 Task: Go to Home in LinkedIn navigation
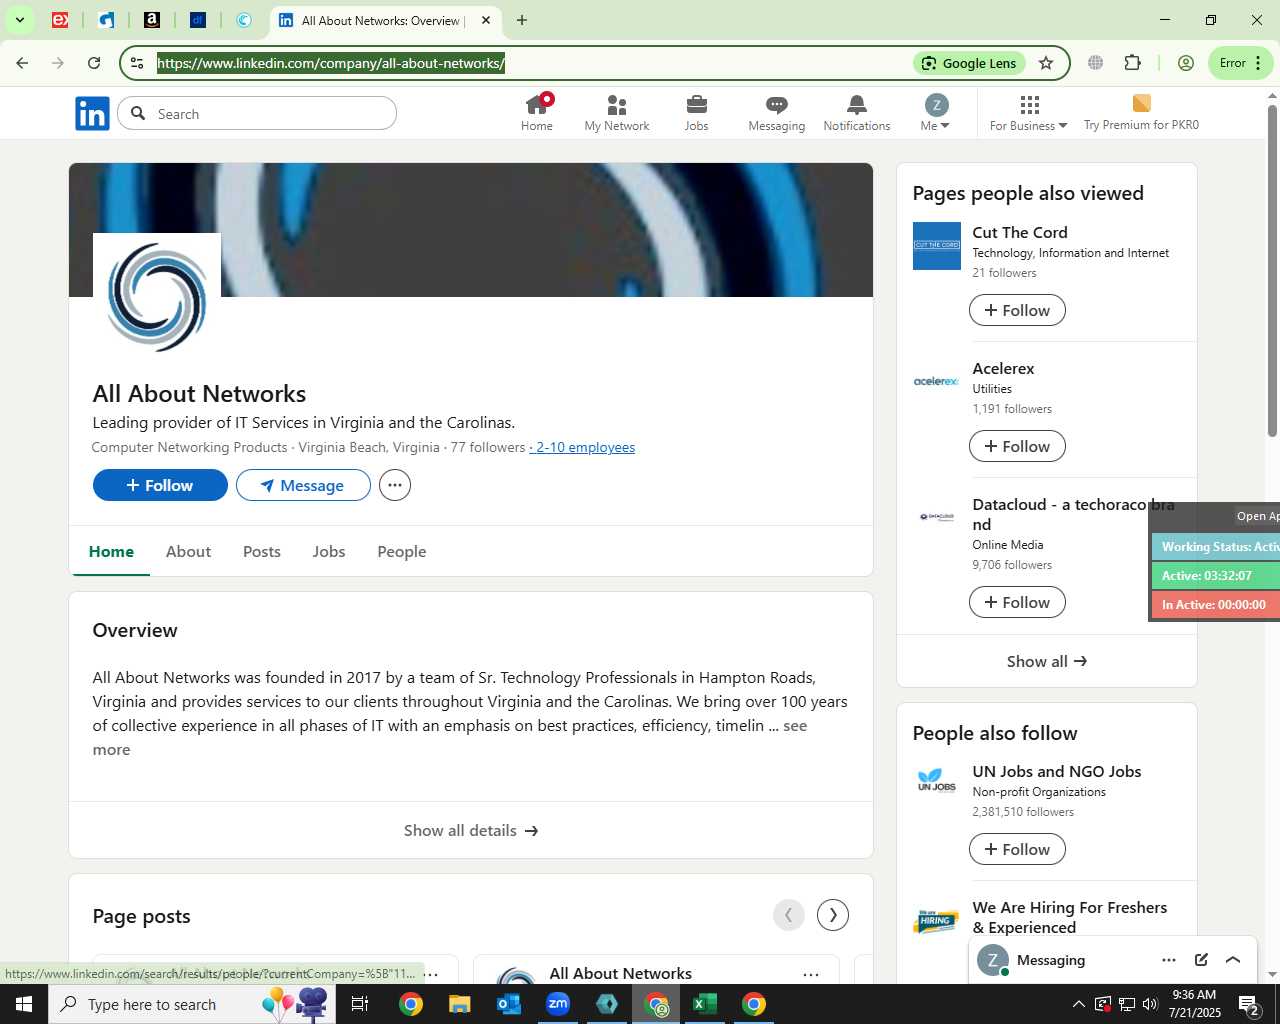(x=537, y=113)
